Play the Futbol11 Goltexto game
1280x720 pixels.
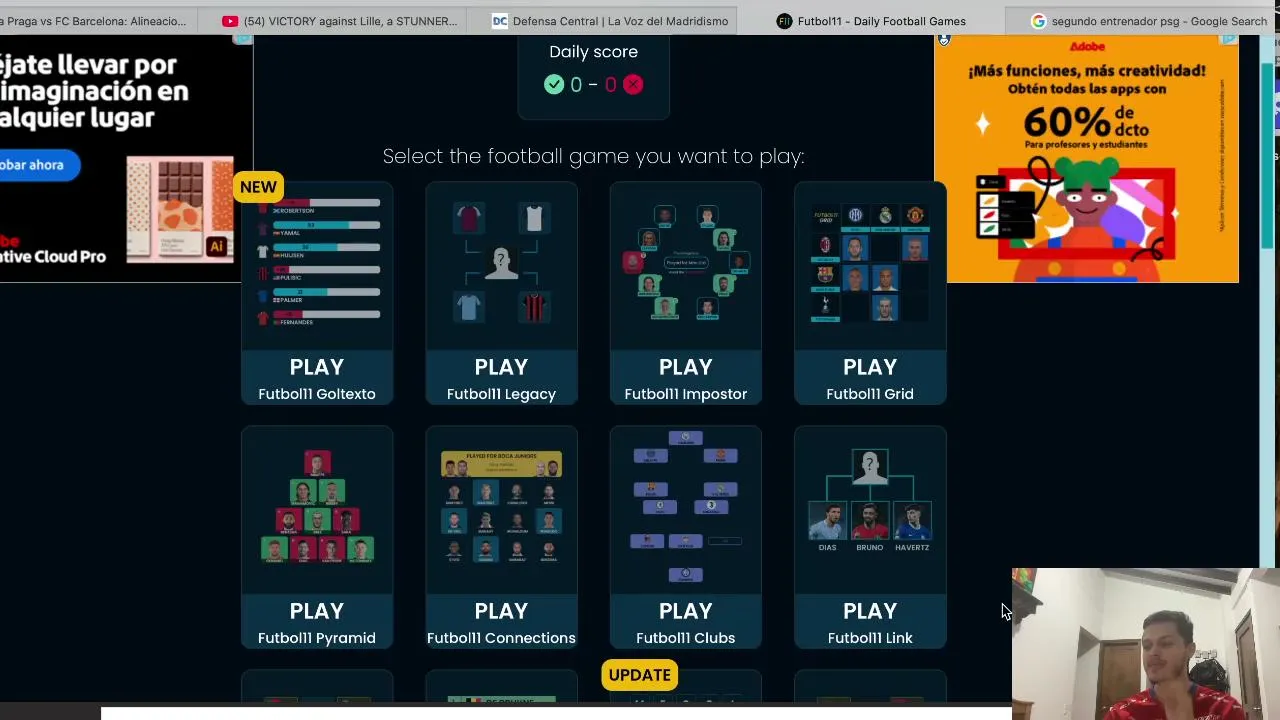tap(317, 378)
